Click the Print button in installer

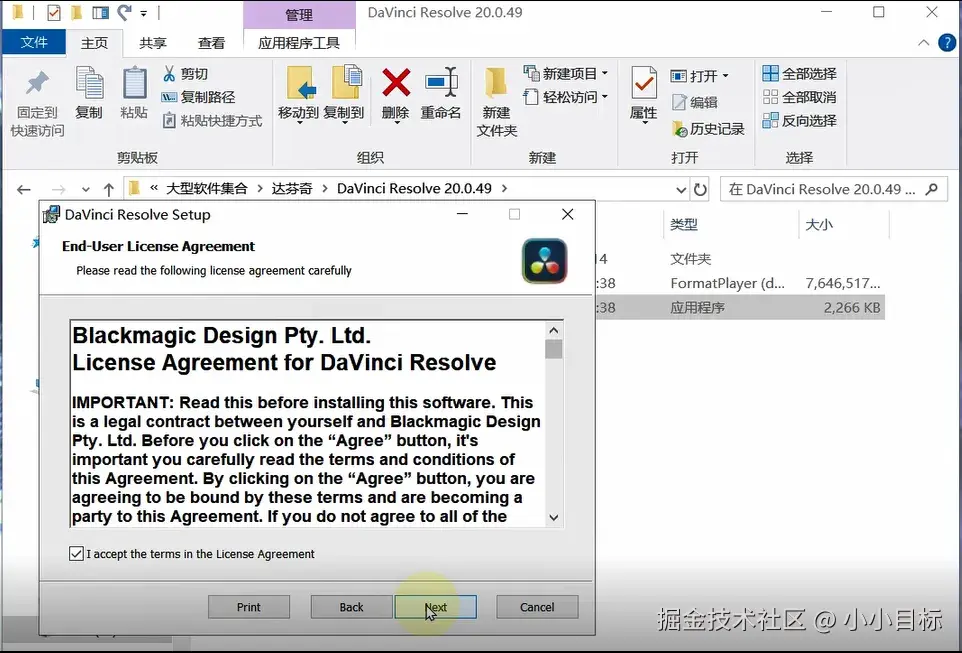[x=248, y=607]
